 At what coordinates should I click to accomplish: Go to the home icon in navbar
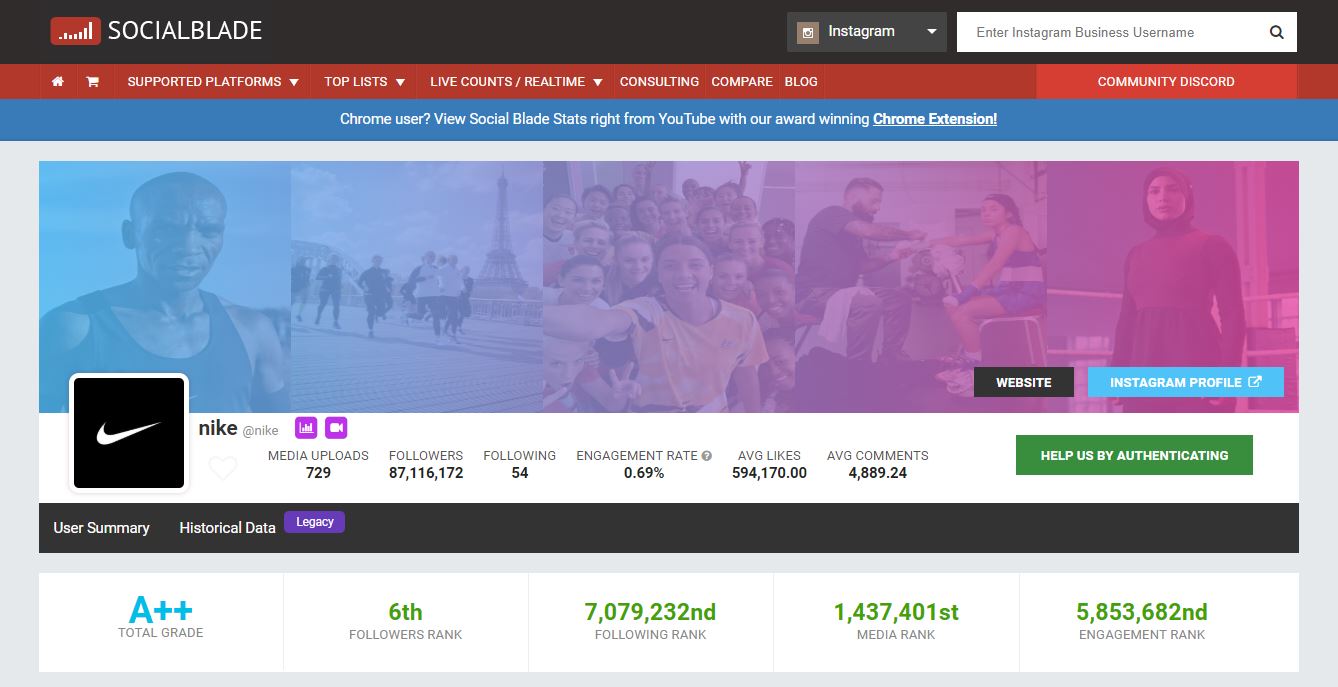pyautogui.click(x=58, y=82)
